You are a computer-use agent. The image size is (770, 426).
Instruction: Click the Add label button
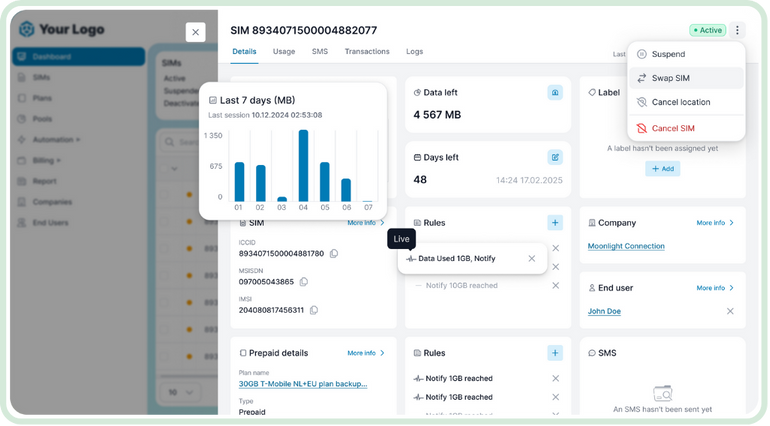(x=662, y=169)
